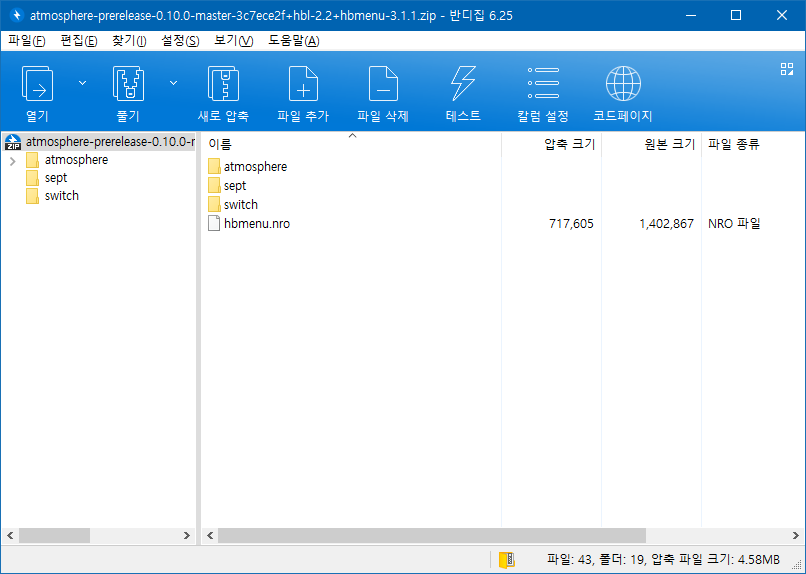Viewport: 806px width, 574px height.
Task: Click the compressed size value 717,605
Action: tap(571, 224)
